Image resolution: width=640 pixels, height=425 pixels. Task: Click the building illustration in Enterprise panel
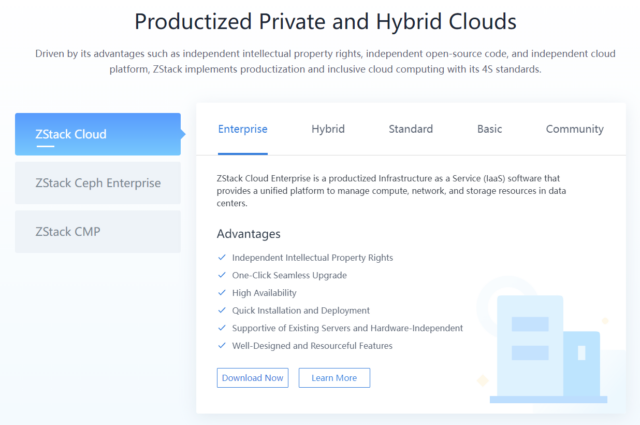547,349
